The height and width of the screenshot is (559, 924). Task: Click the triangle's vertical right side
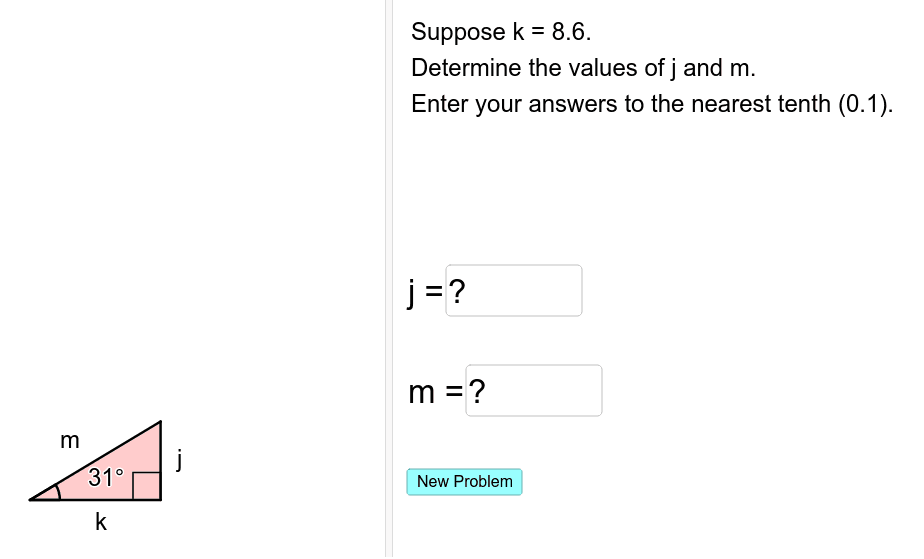[x=161, y=461]
